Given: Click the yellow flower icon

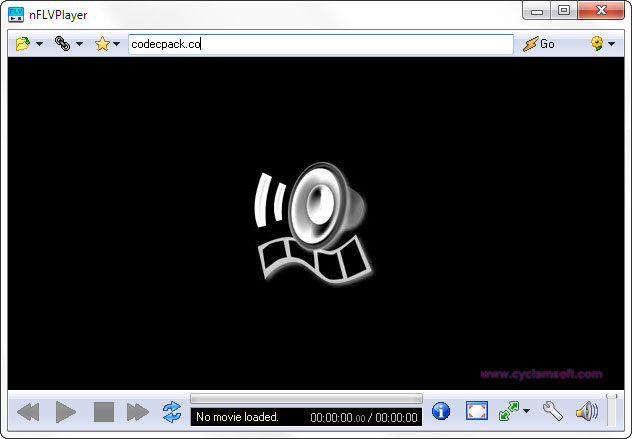Looking at the screenshot, I should 597,43.
